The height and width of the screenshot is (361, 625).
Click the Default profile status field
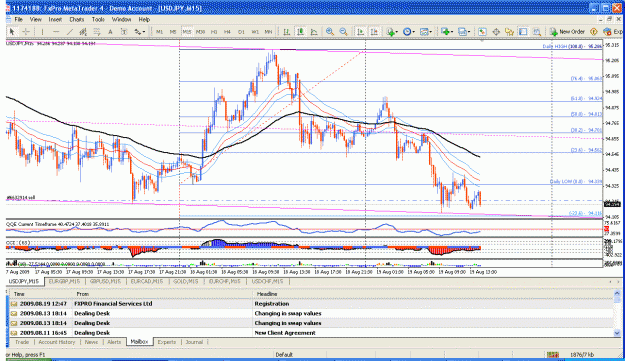(x=284, y=354)
